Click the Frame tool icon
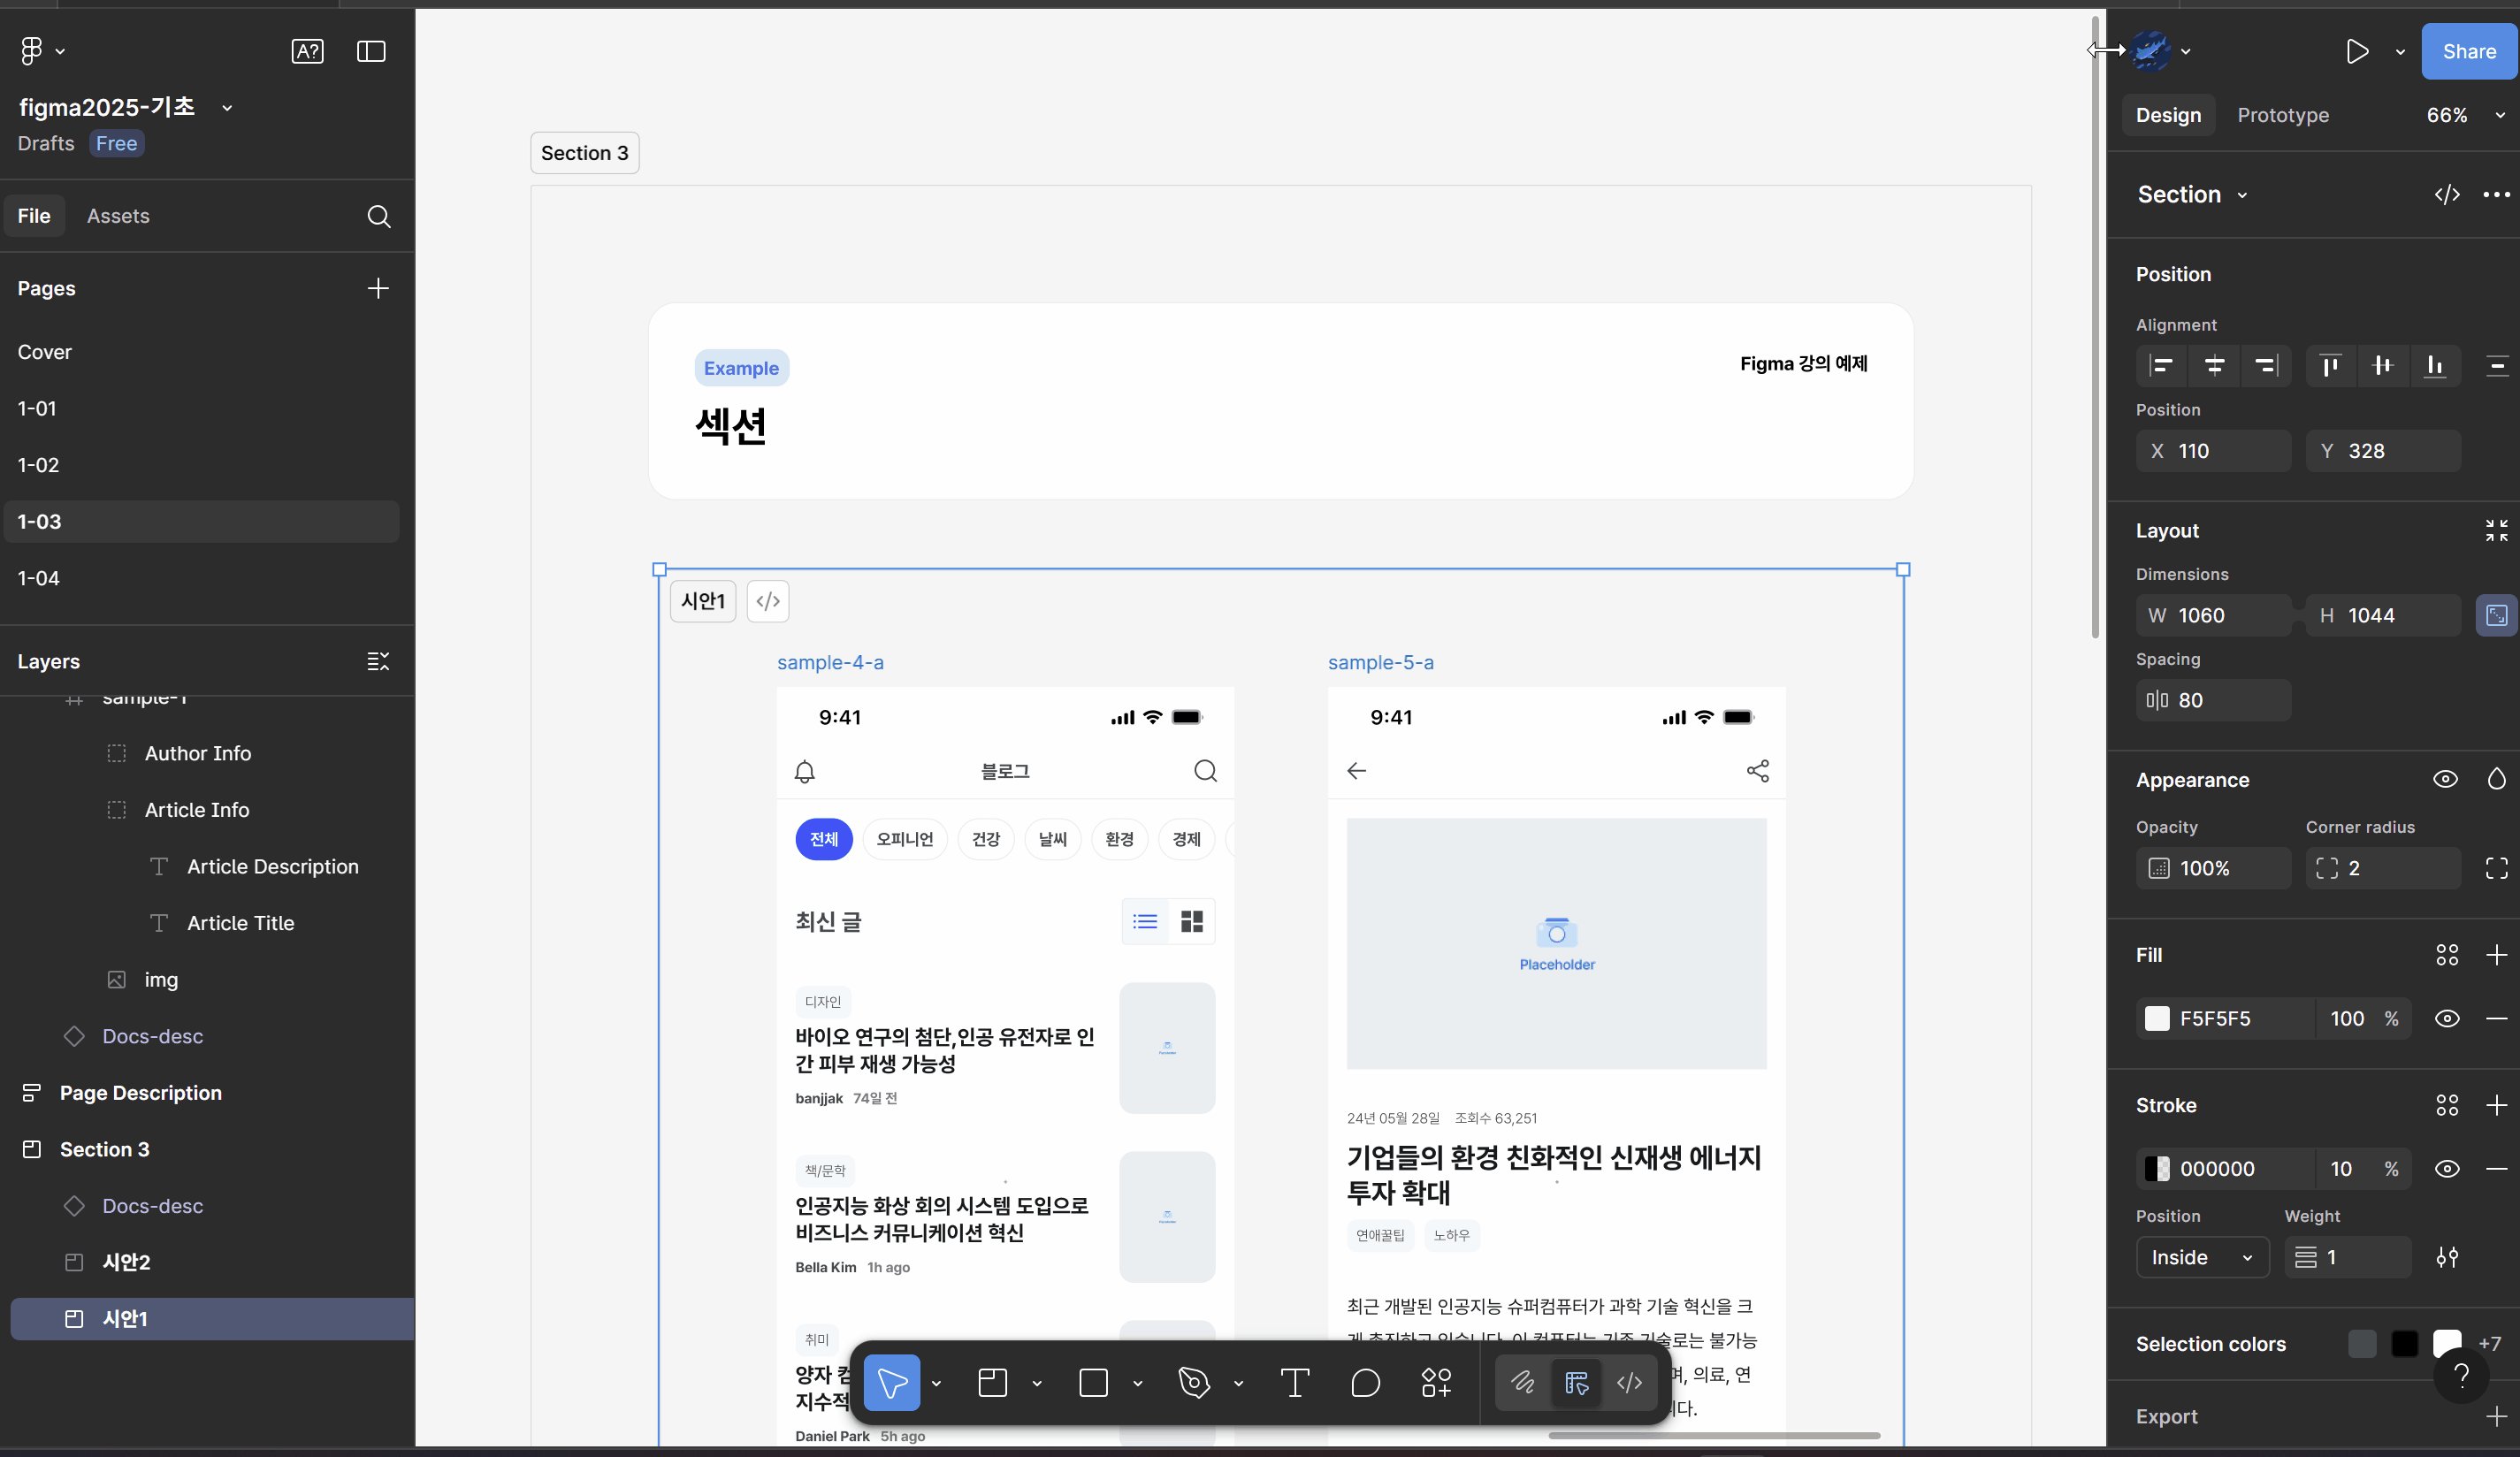 pos(992,1383)
